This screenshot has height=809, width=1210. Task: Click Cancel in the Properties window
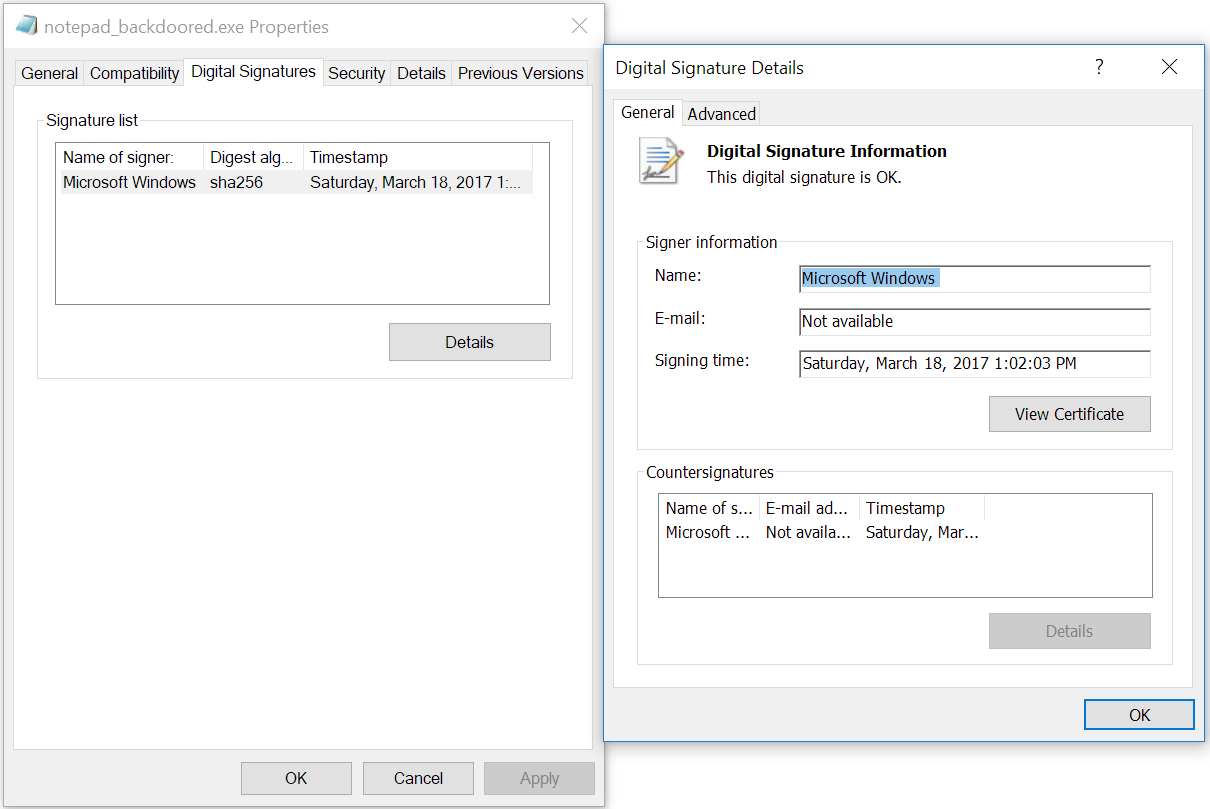pyautogui.click(x=418, y=778)
